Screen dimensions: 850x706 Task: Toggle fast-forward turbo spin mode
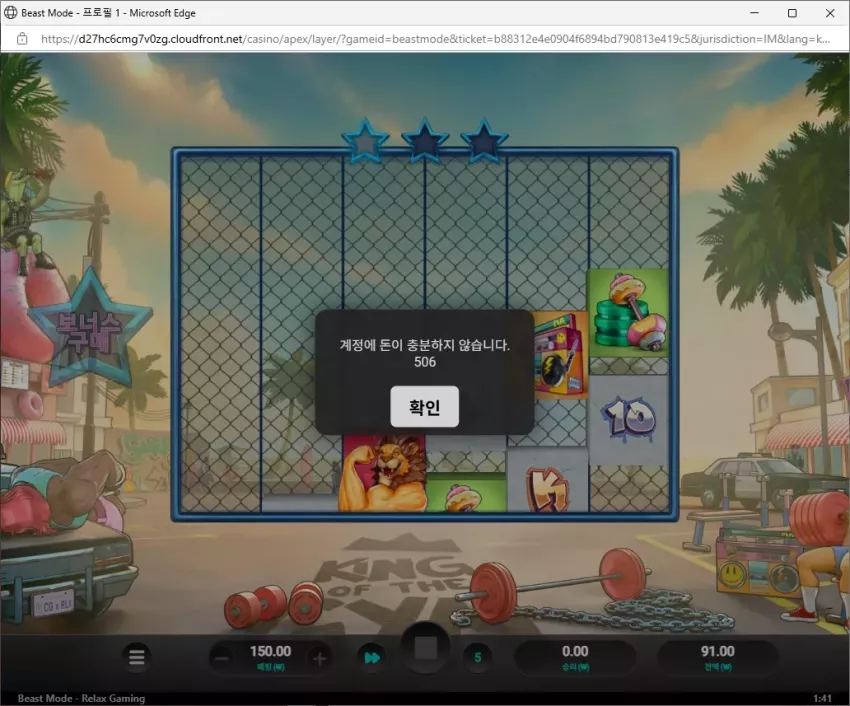pos(372,658)
